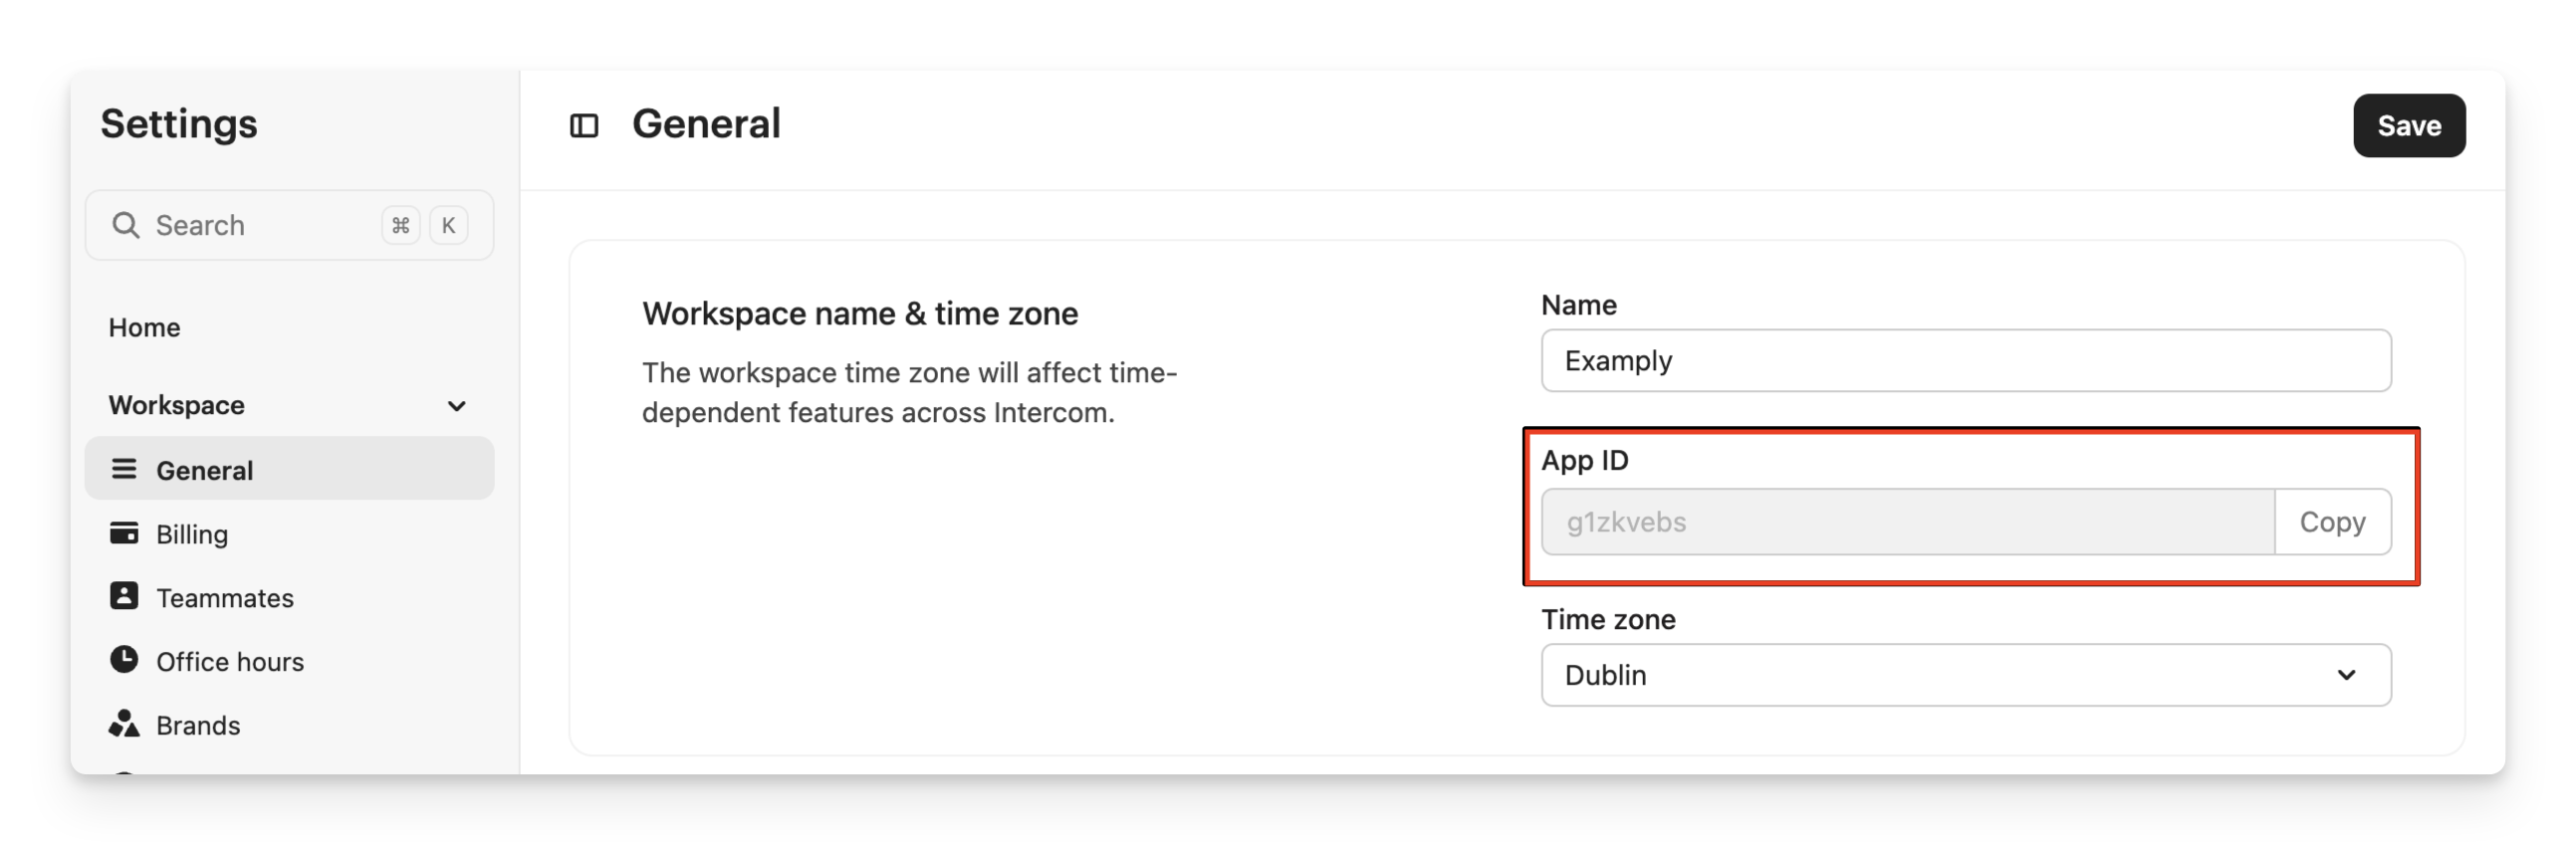Image resolution: width=2576 pixels, height=845 pixels.
Task: Open the Teammates settings page
Action: coord(225,598)
